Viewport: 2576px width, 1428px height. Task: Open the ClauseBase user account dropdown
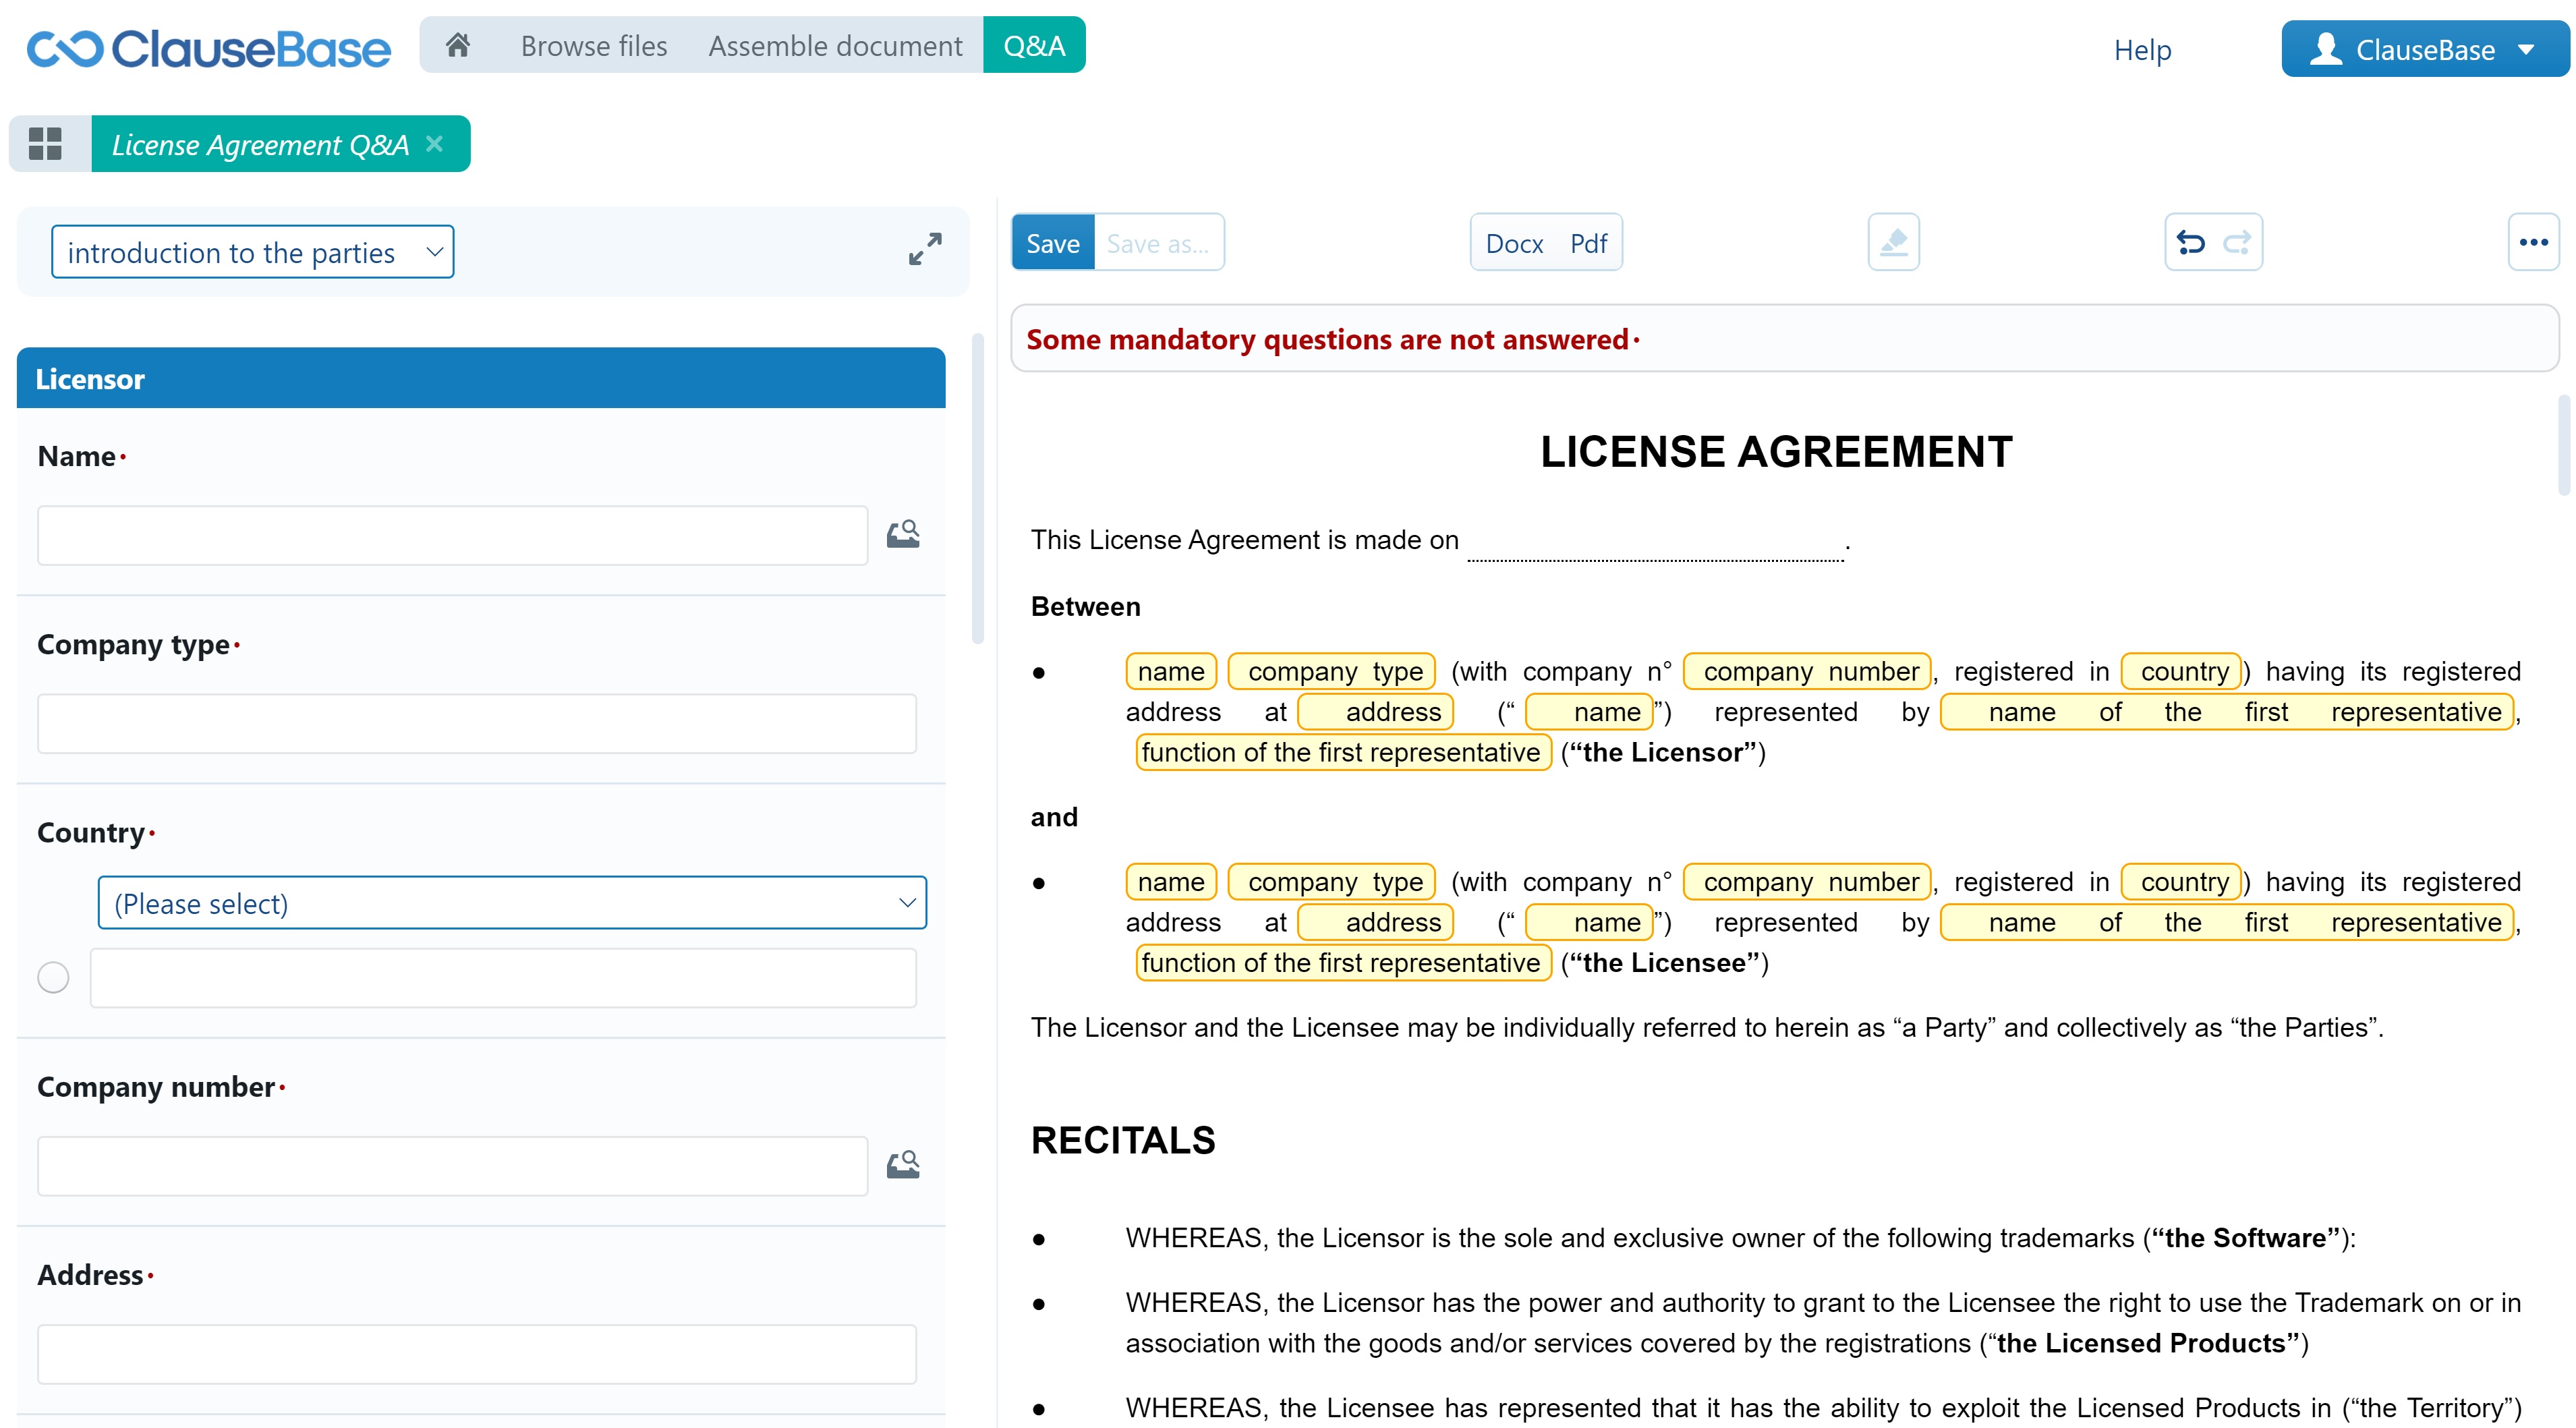coord(2424,49)
